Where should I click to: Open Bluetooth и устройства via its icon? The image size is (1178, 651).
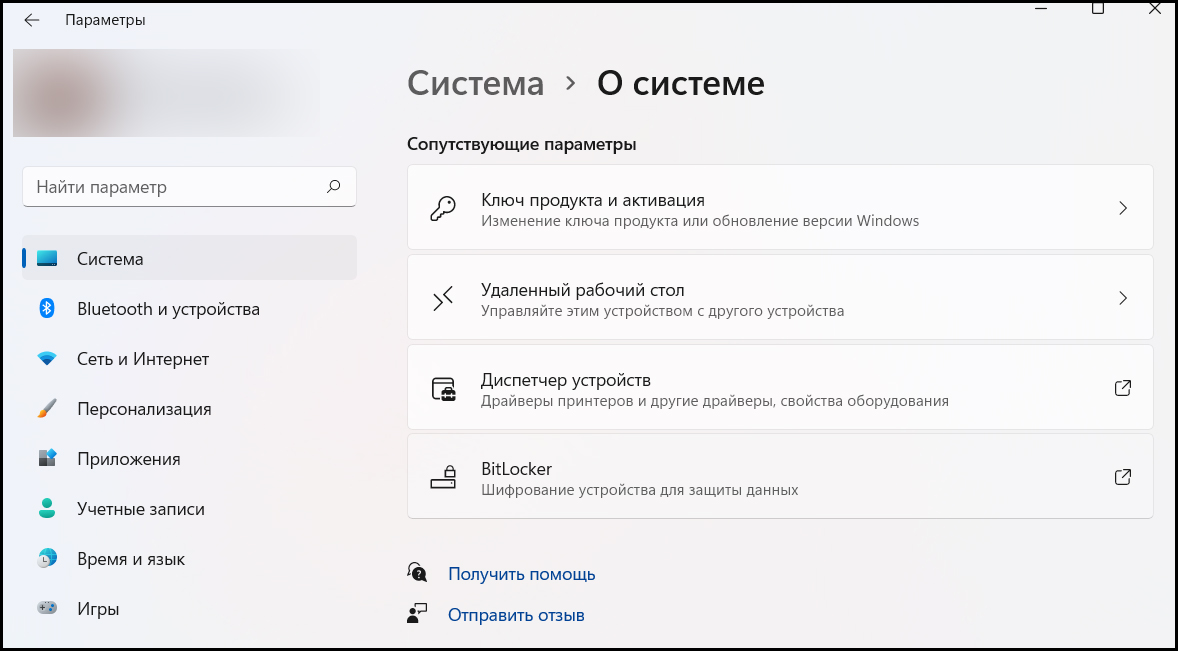tap(47, 309)
